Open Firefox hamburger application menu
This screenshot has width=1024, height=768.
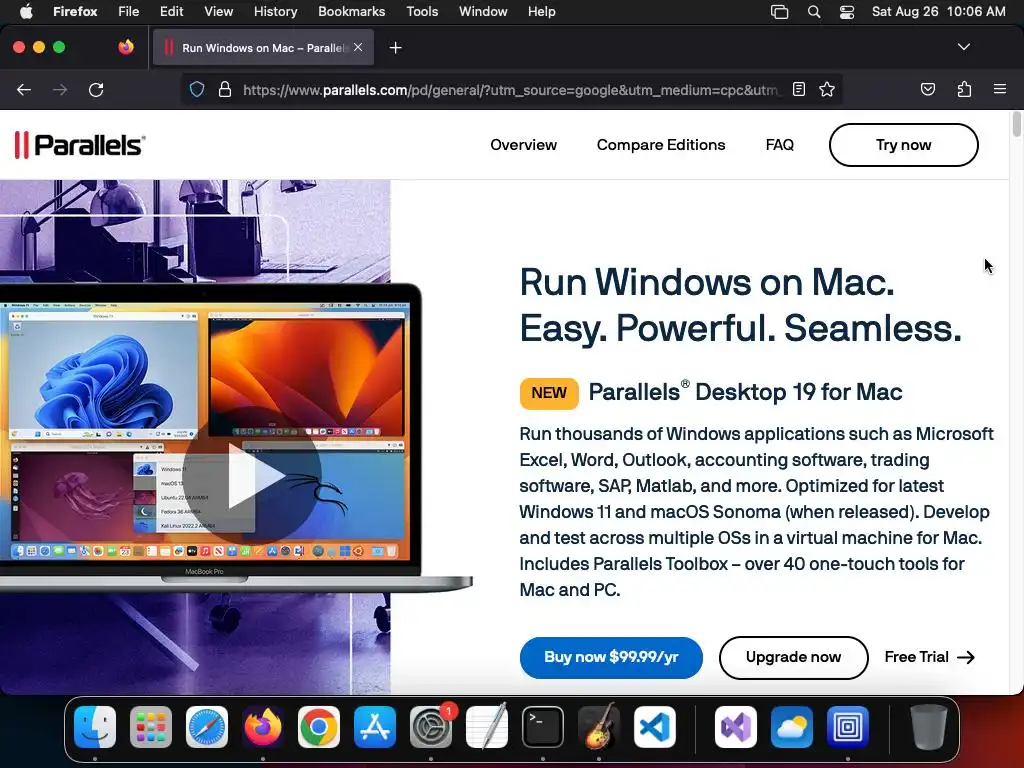pos(1000,89)
